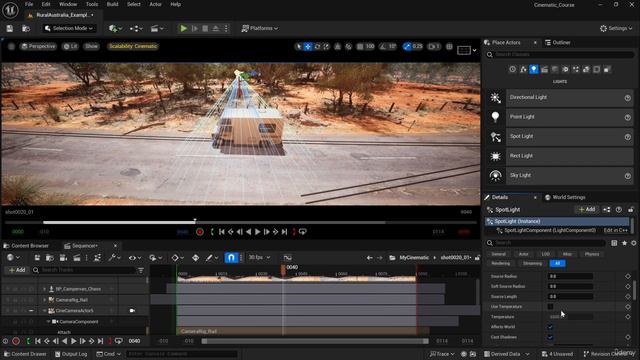Click the viewport shot timeline scrub bar
This screenshot has height=360, width=640.
(x=241, y=222)
